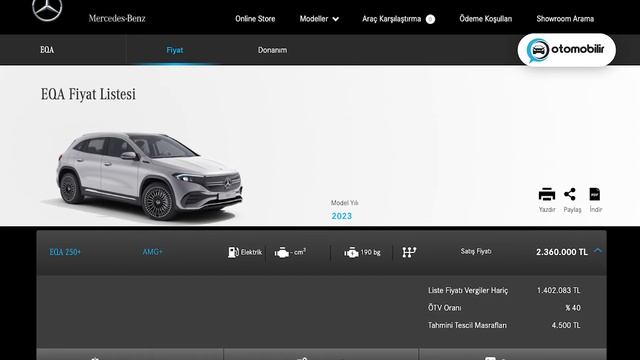Select the EQA tab

point(47,50)
